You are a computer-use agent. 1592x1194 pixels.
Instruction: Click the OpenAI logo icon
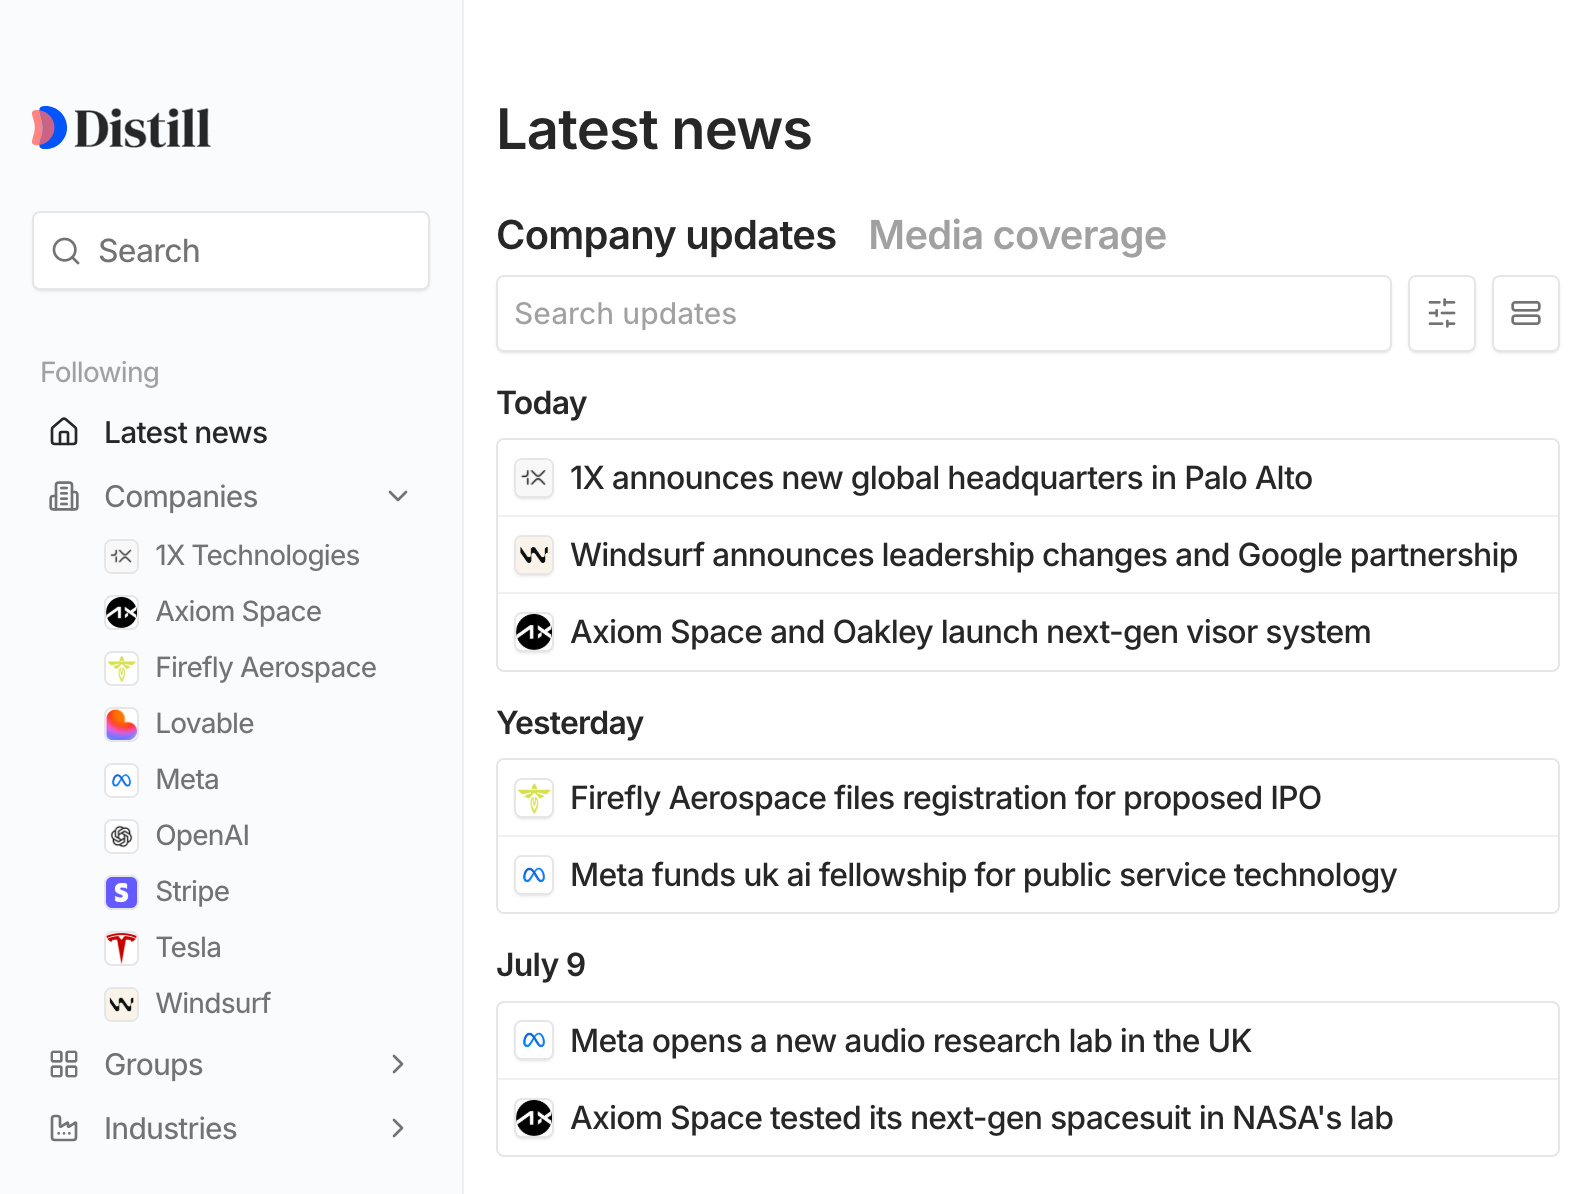(x=122, y=836)
